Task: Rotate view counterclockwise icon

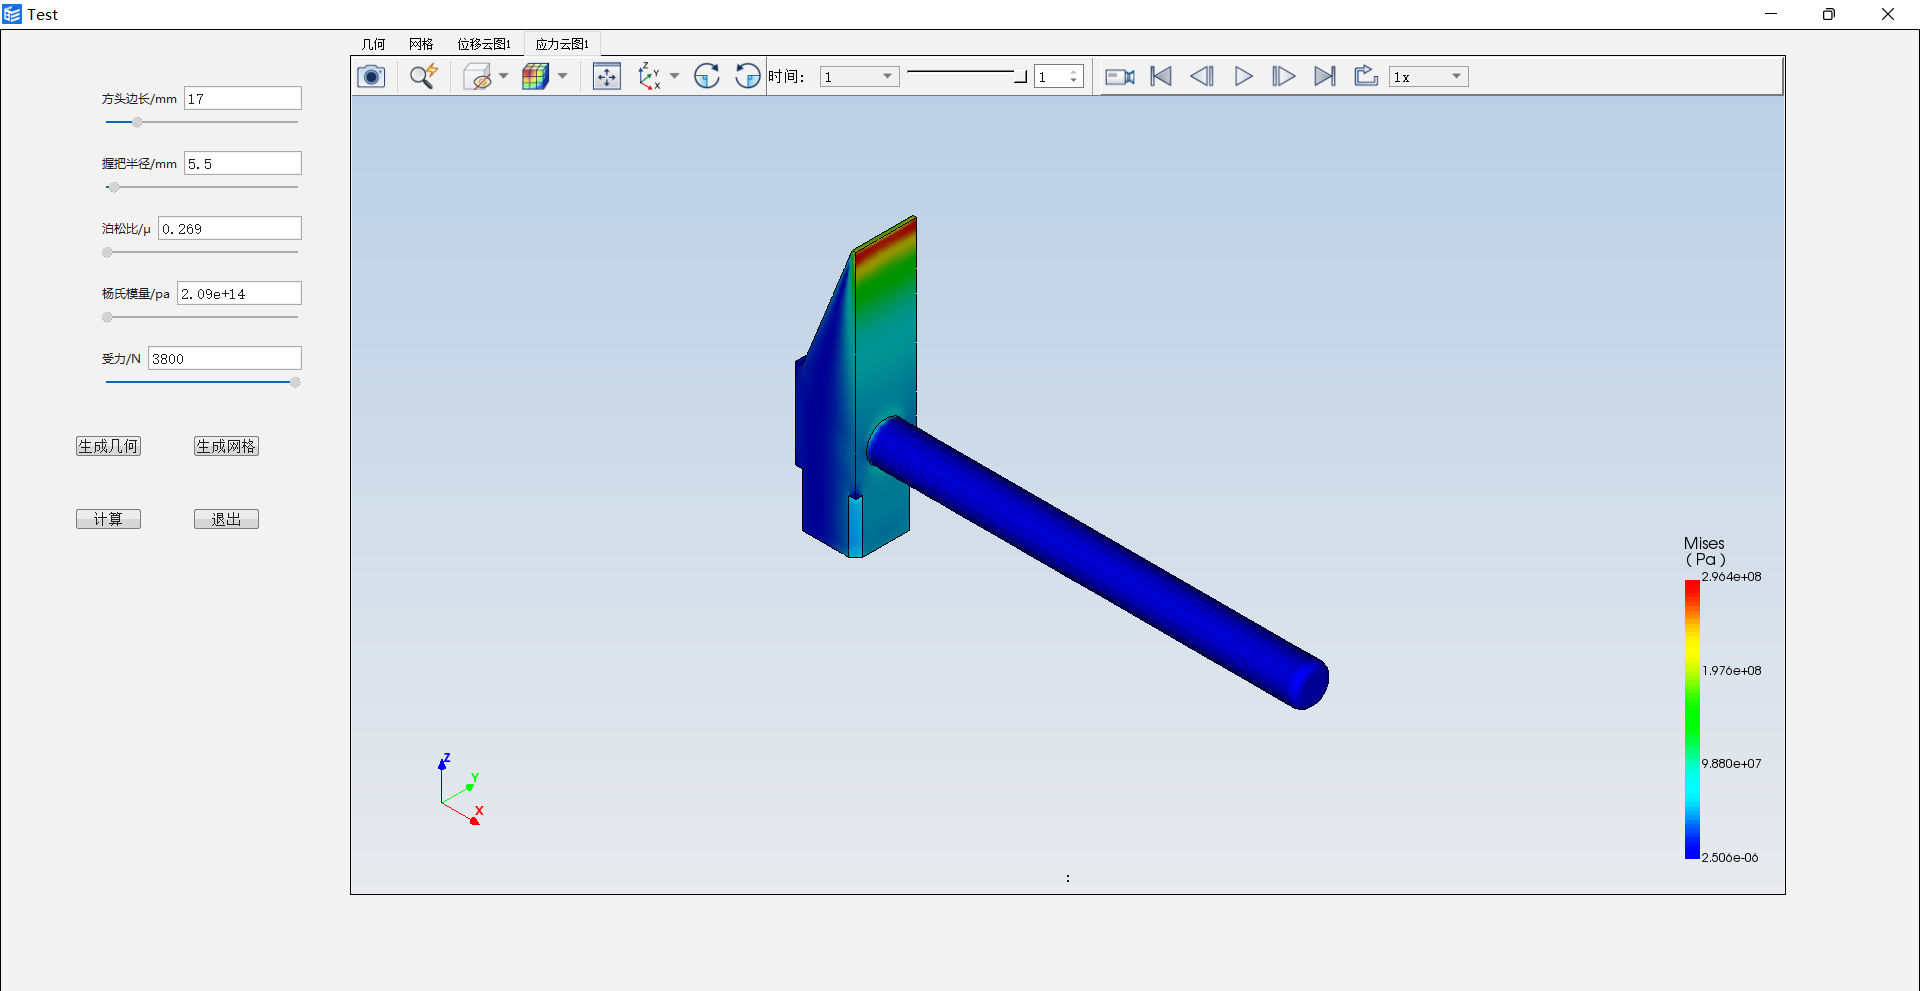Action: point(747,76)
